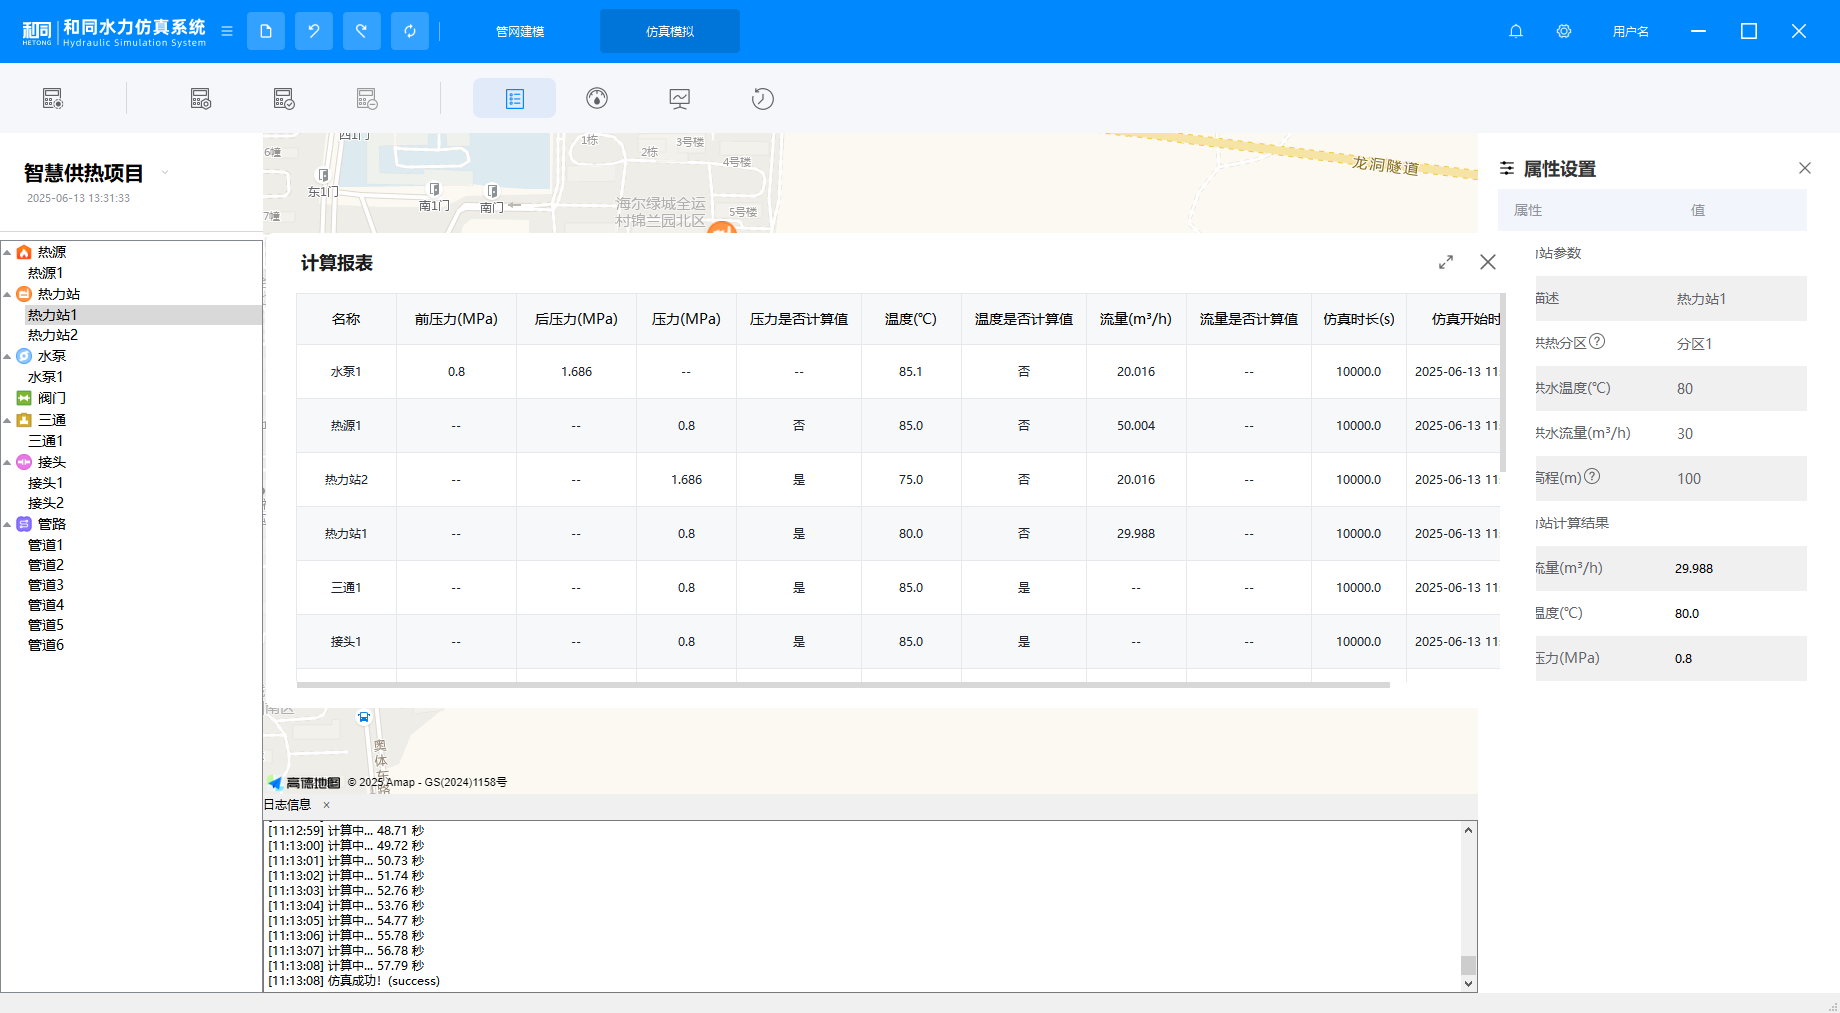Click the refresh icon in title bar
The width and height of the screenshot is (1840, 1013).
410,31
